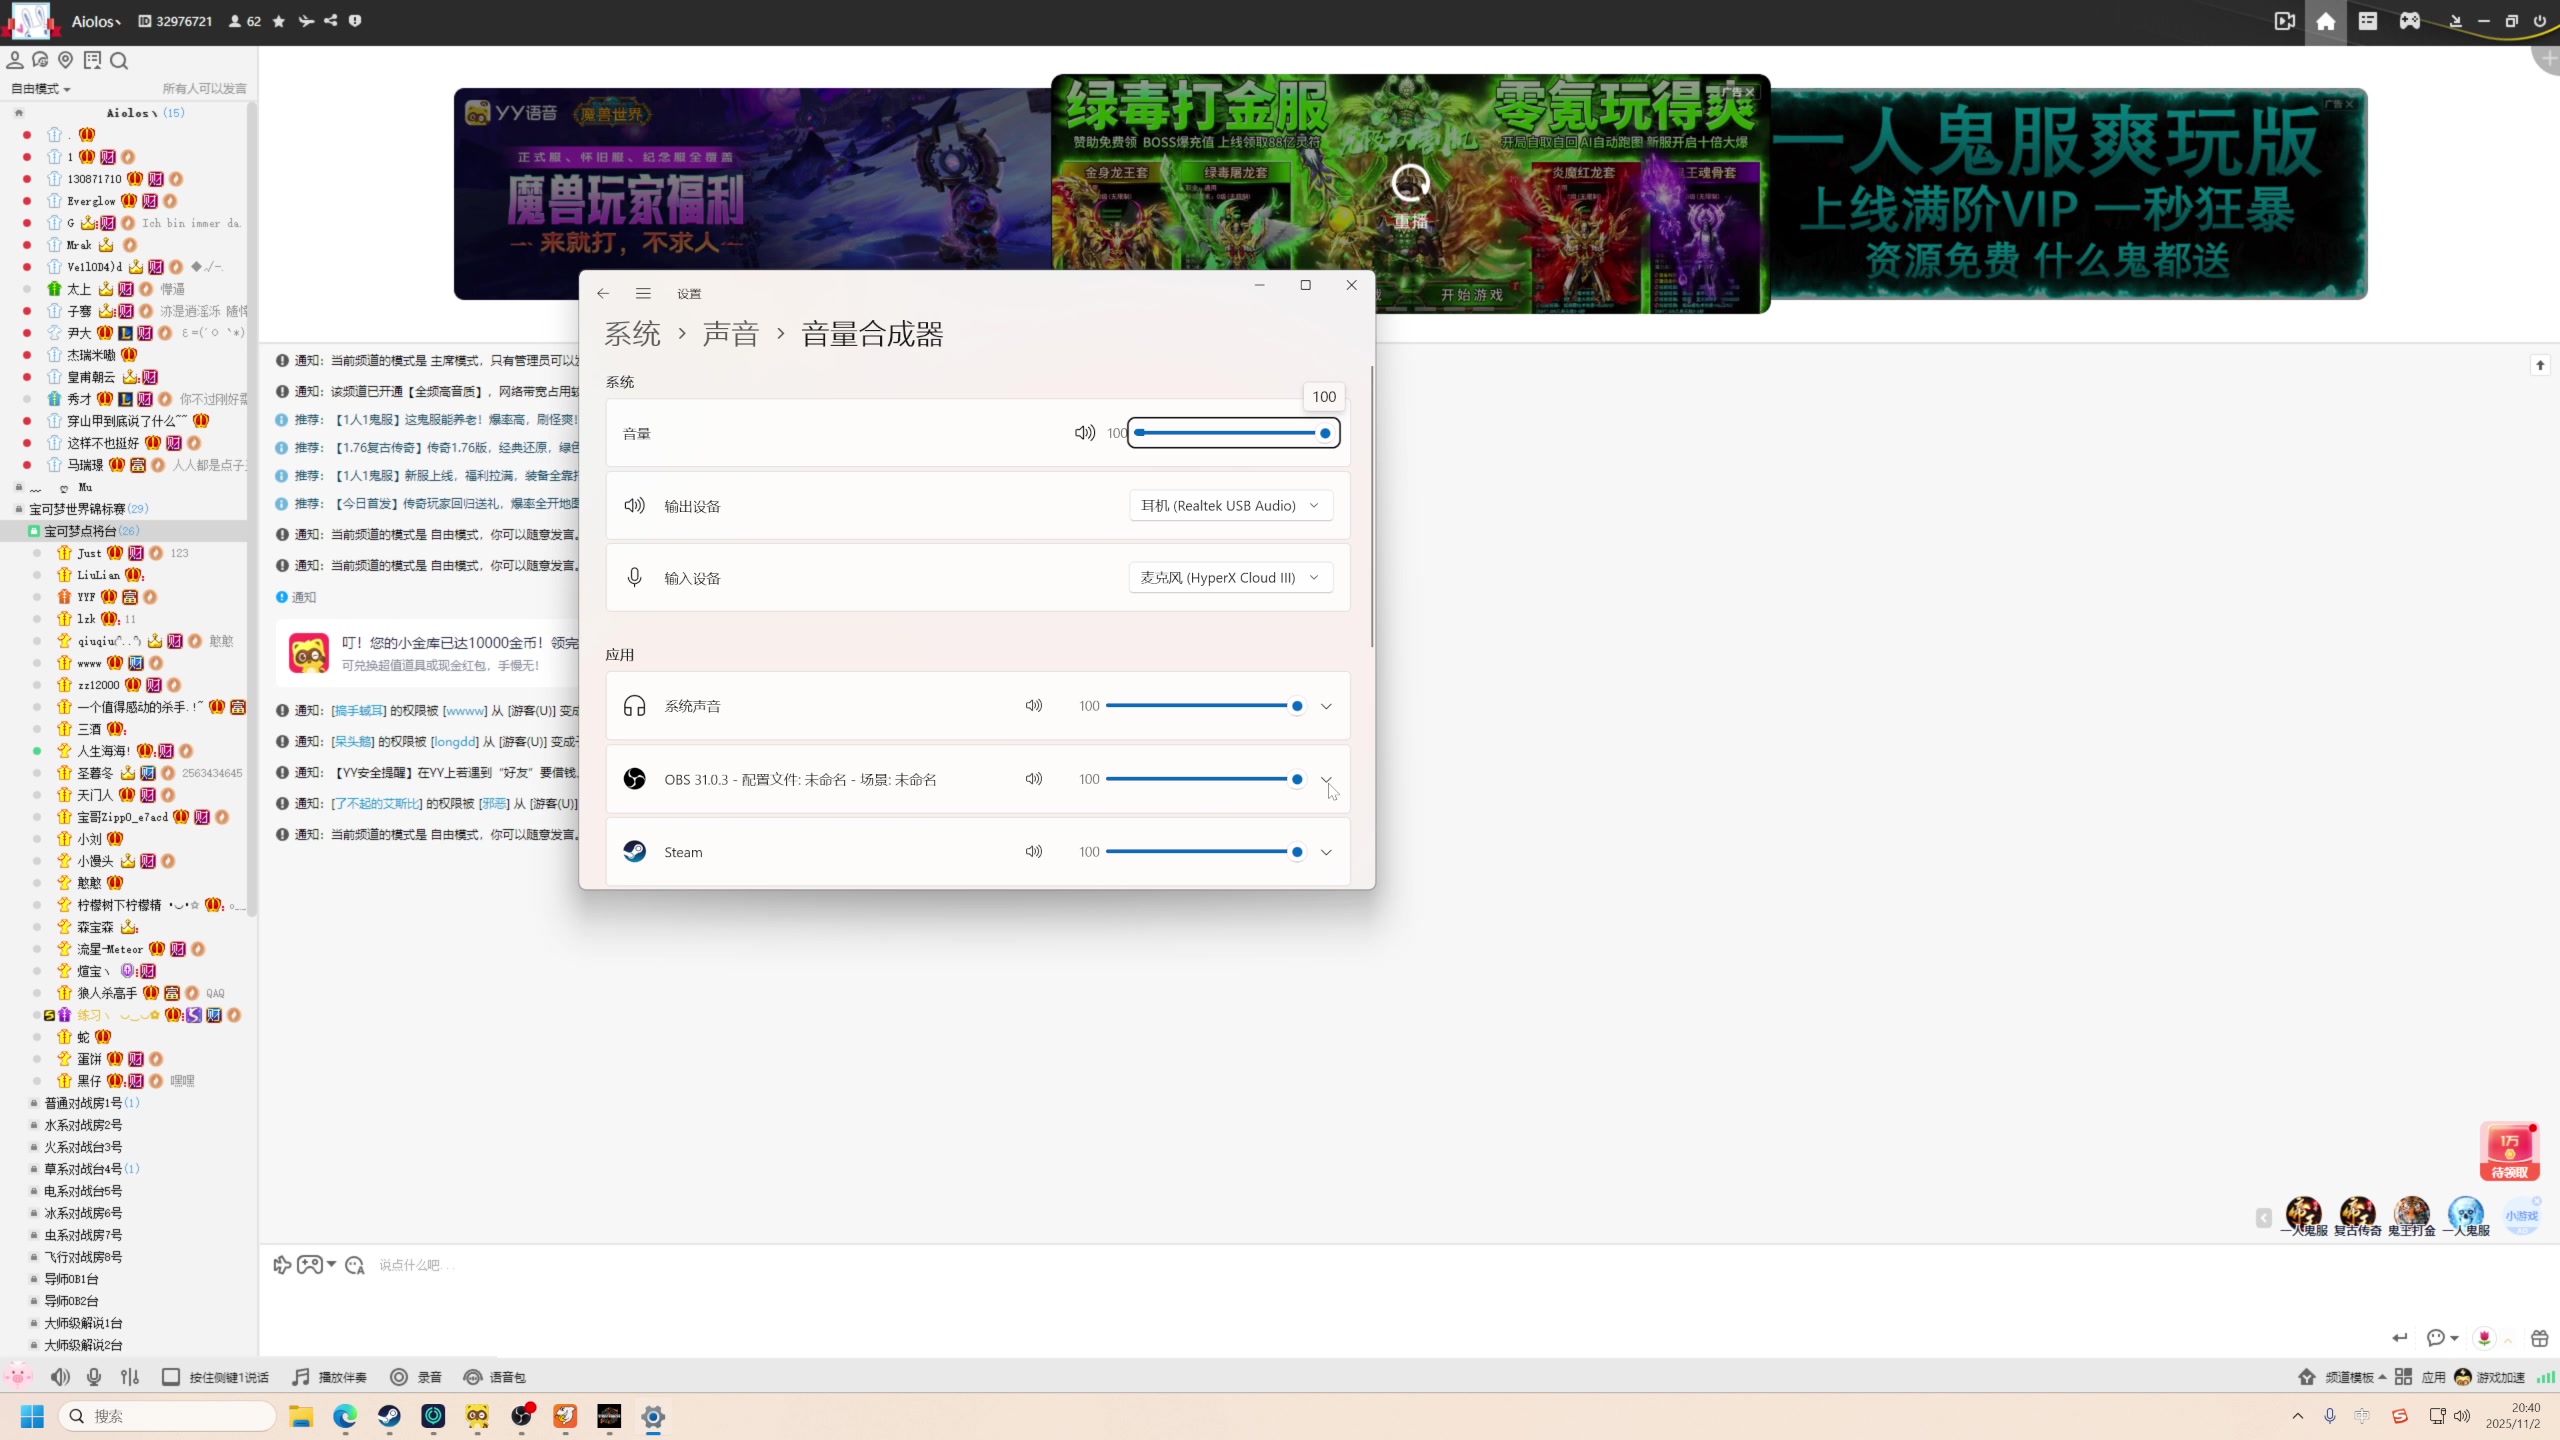This screenshot has width=2560, height=1440.
Task: Click the YY speaker volume icon
Action: click(x=60, y=1377)
